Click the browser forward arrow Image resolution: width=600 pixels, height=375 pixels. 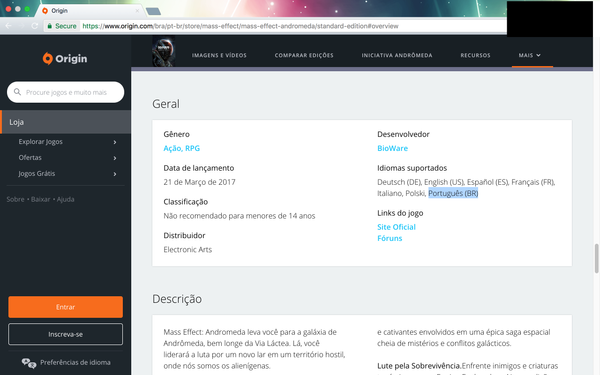pos(21,26)
